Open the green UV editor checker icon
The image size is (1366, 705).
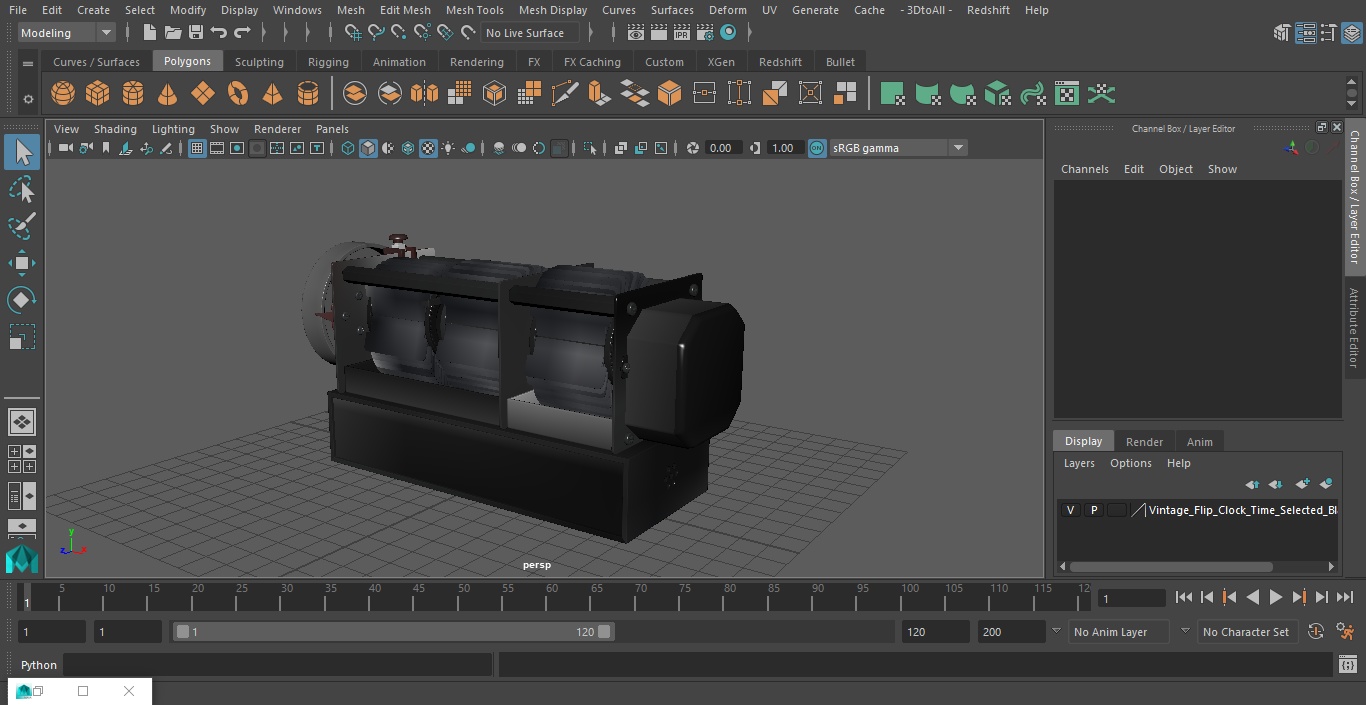1067,94
